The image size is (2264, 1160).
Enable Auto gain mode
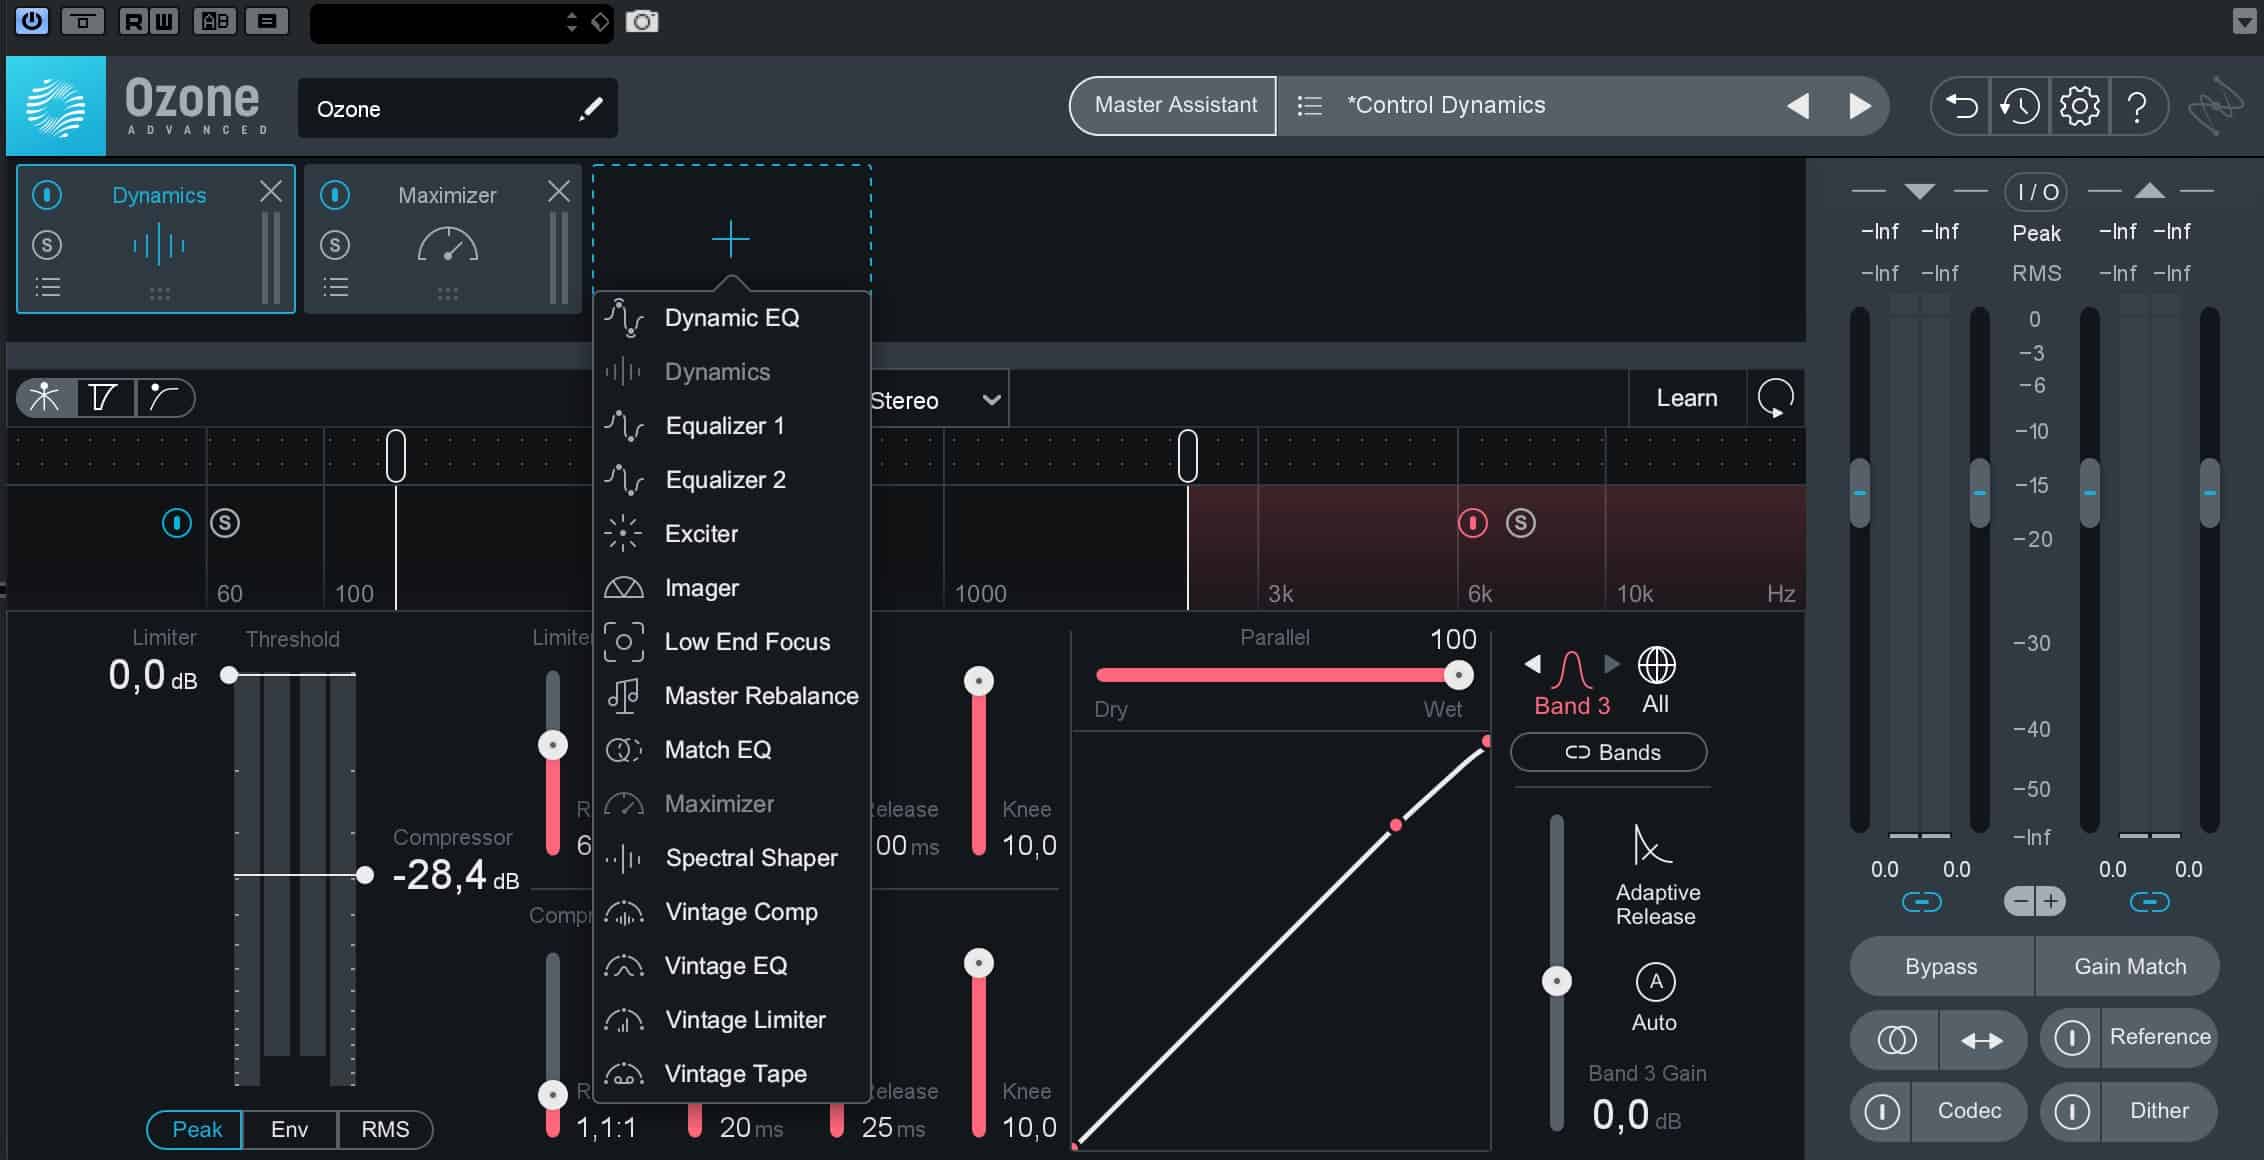pyautogui.click(x=1655, y=981)
